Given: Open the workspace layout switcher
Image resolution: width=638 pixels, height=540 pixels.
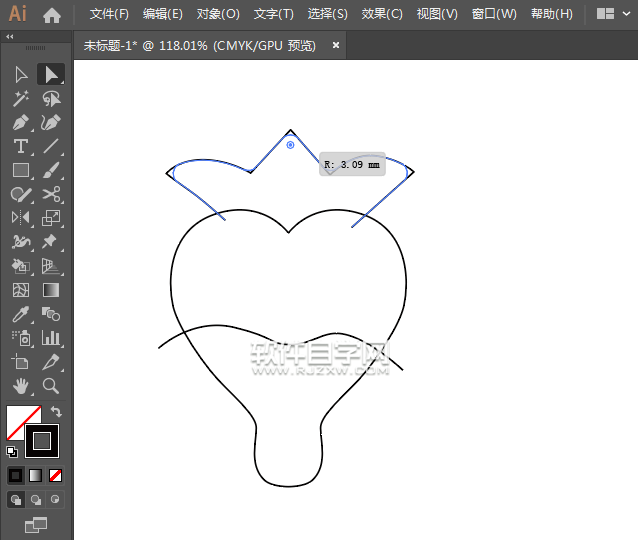Looking at the screenshot, I should 605,15.
